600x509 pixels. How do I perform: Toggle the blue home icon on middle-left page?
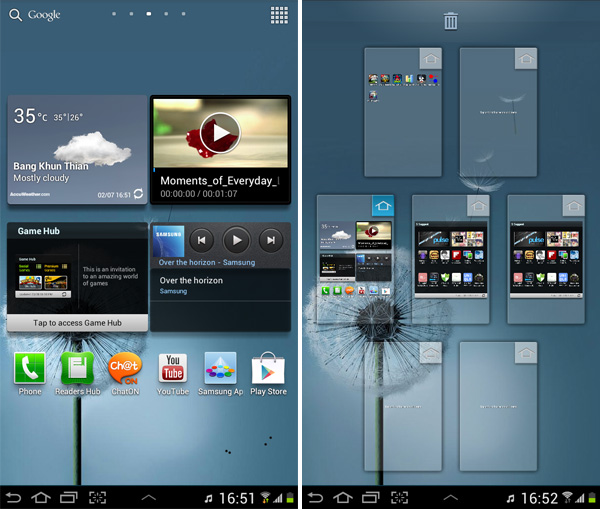[x=383, y=206]
